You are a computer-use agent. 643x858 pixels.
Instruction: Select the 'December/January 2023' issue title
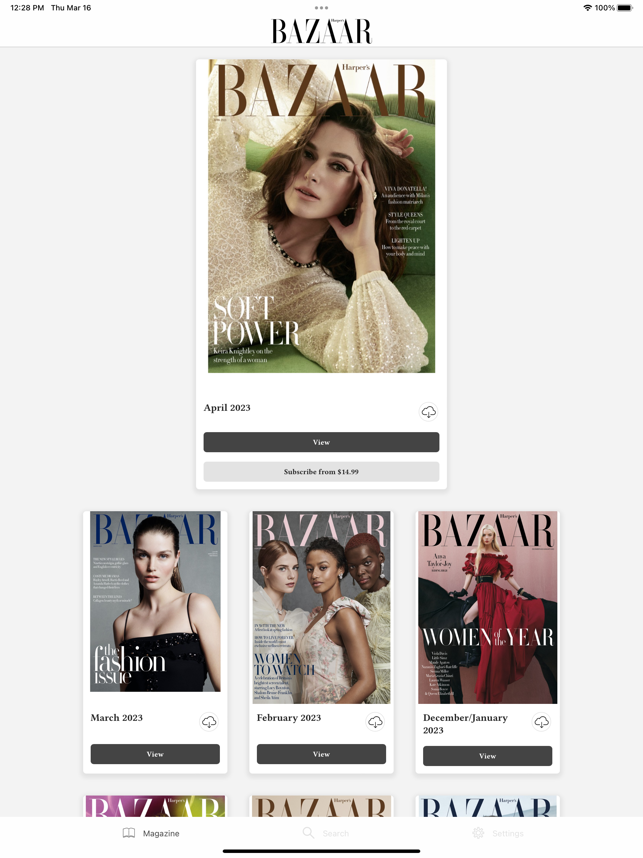(465, 723)
